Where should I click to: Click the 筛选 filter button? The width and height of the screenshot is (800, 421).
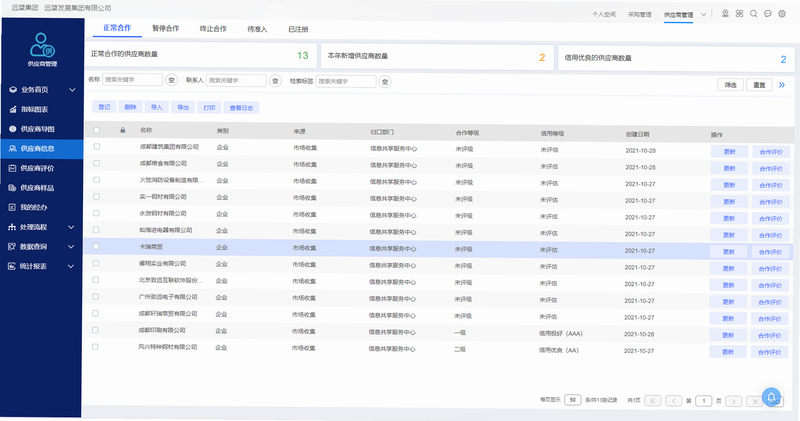click(x=730, y=85)
